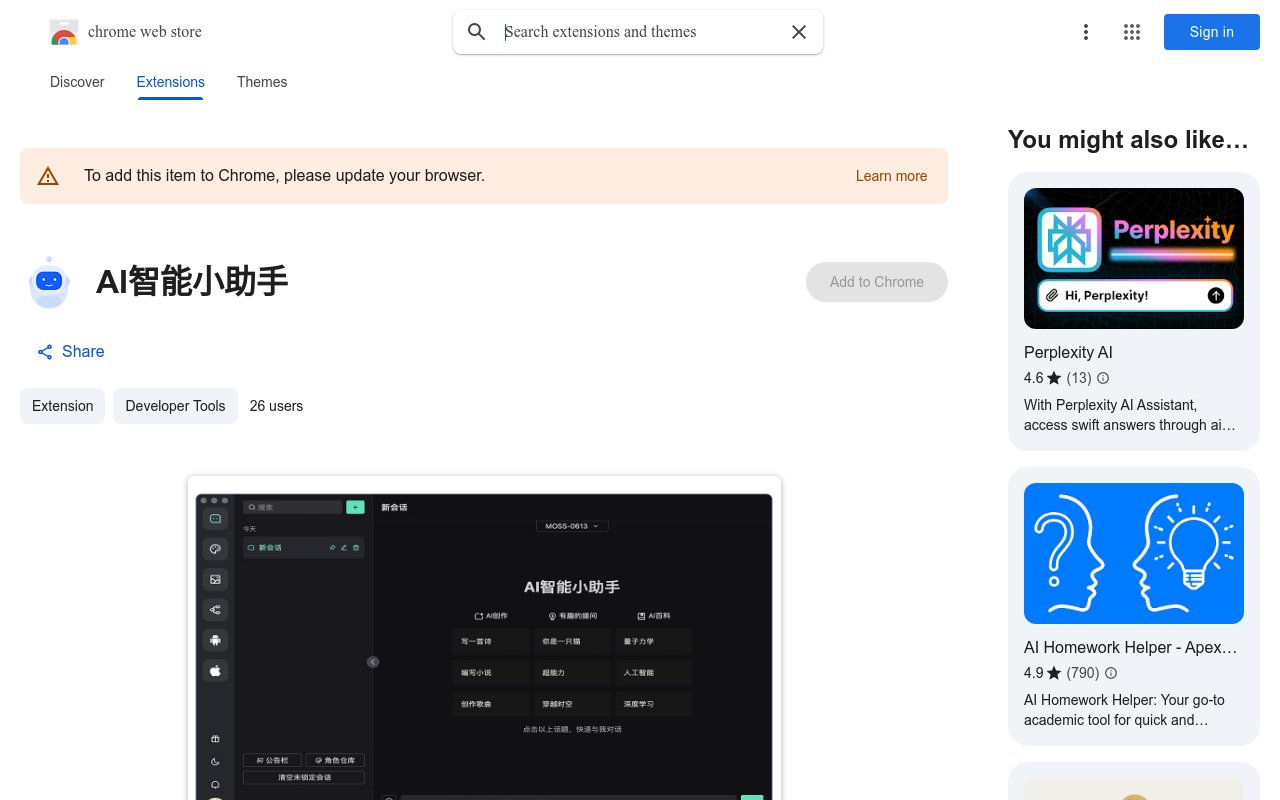Click the 4.6 star rating of Perplexity AI

[x=1042, y=378]
